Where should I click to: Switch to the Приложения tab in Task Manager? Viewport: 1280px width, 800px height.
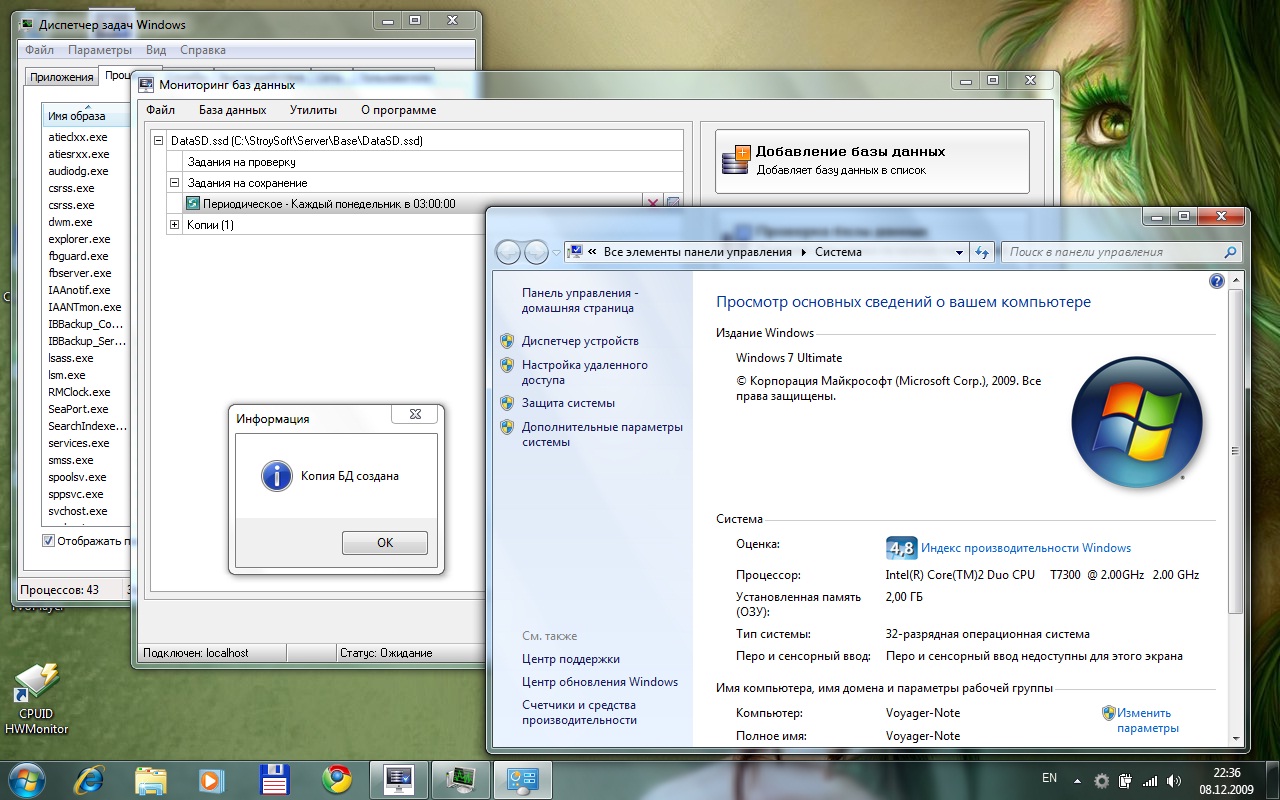tap(62, 77)
